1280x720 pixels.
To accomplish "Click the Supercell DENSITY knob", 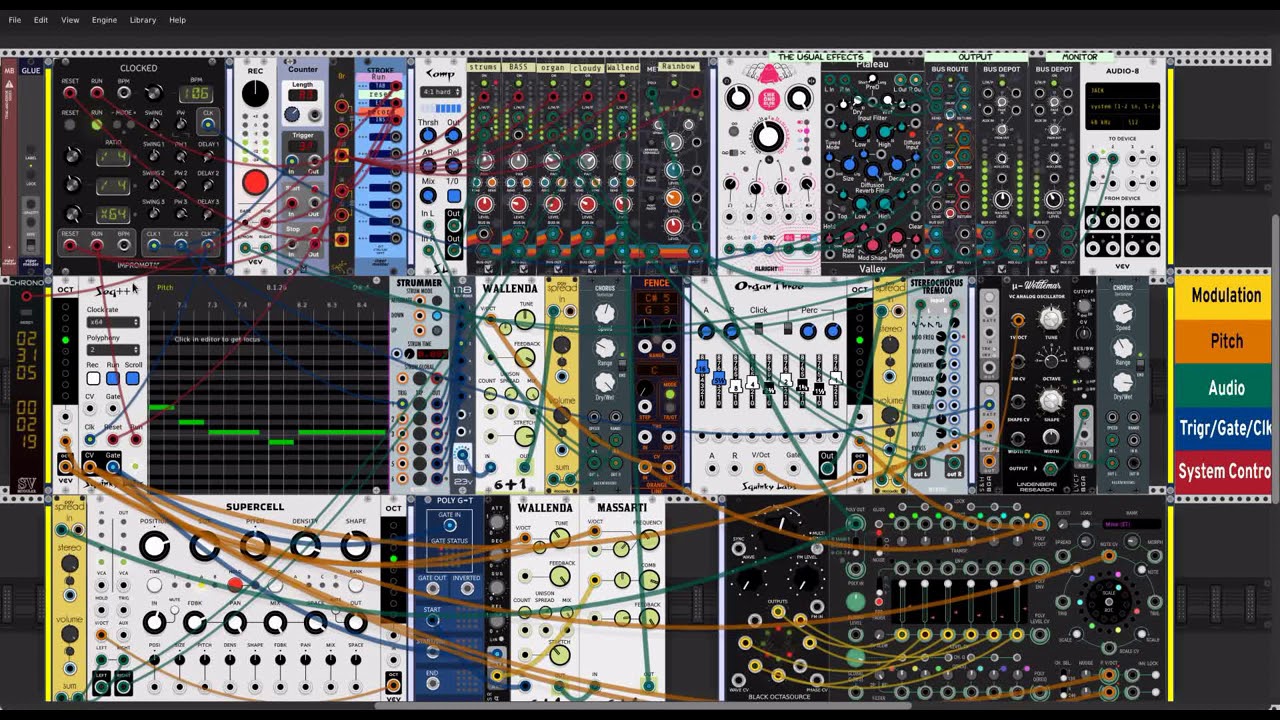I will tap(306, 546).
